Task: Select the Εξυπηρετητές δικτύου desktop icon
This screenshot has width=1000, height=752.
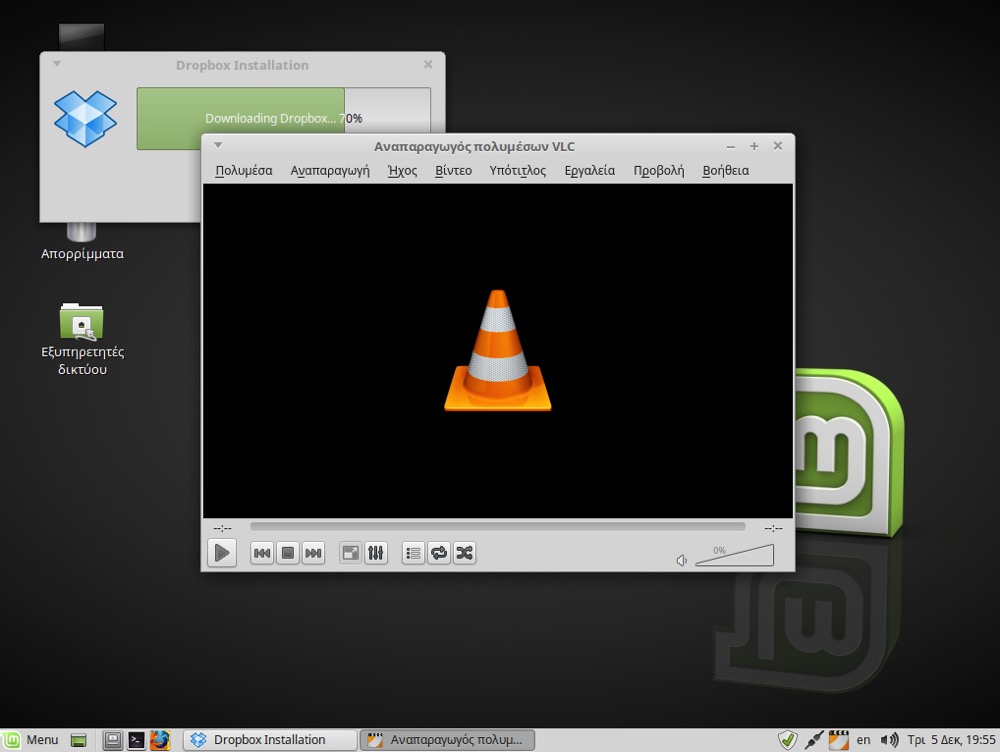Action: [x=82, y=339]
